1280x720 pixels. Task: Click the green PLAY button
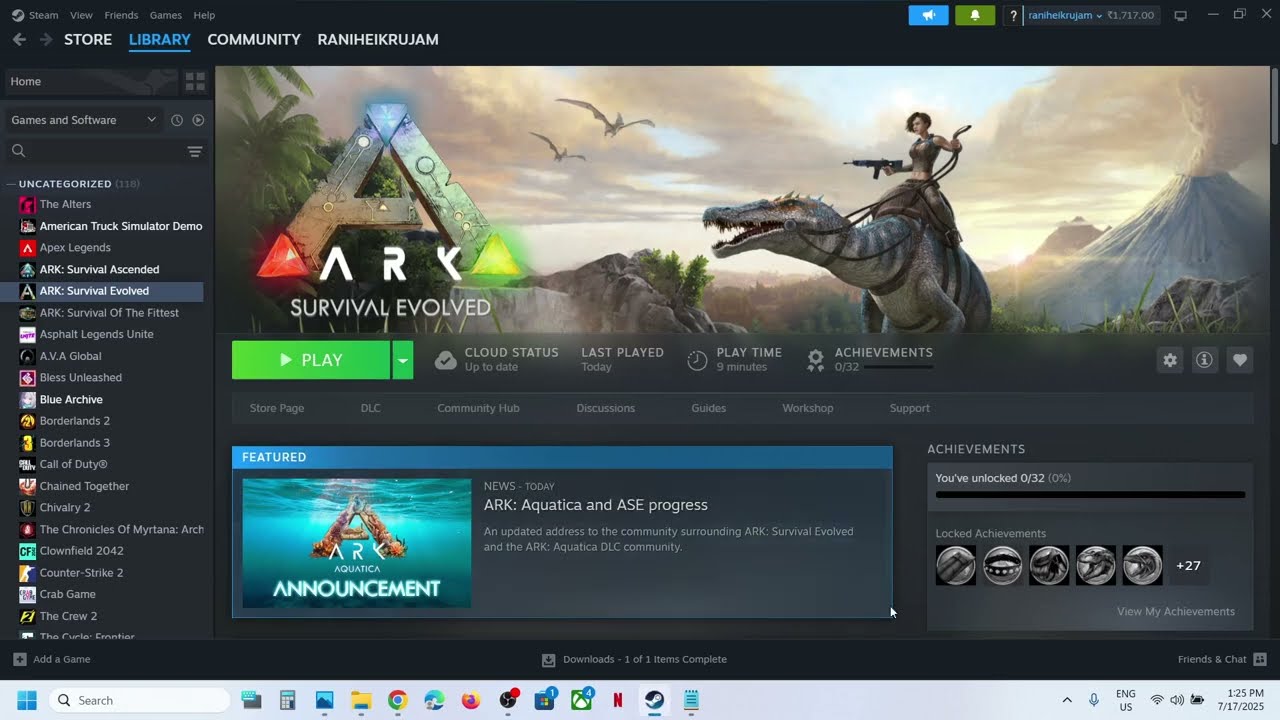(x=311, y=360)
